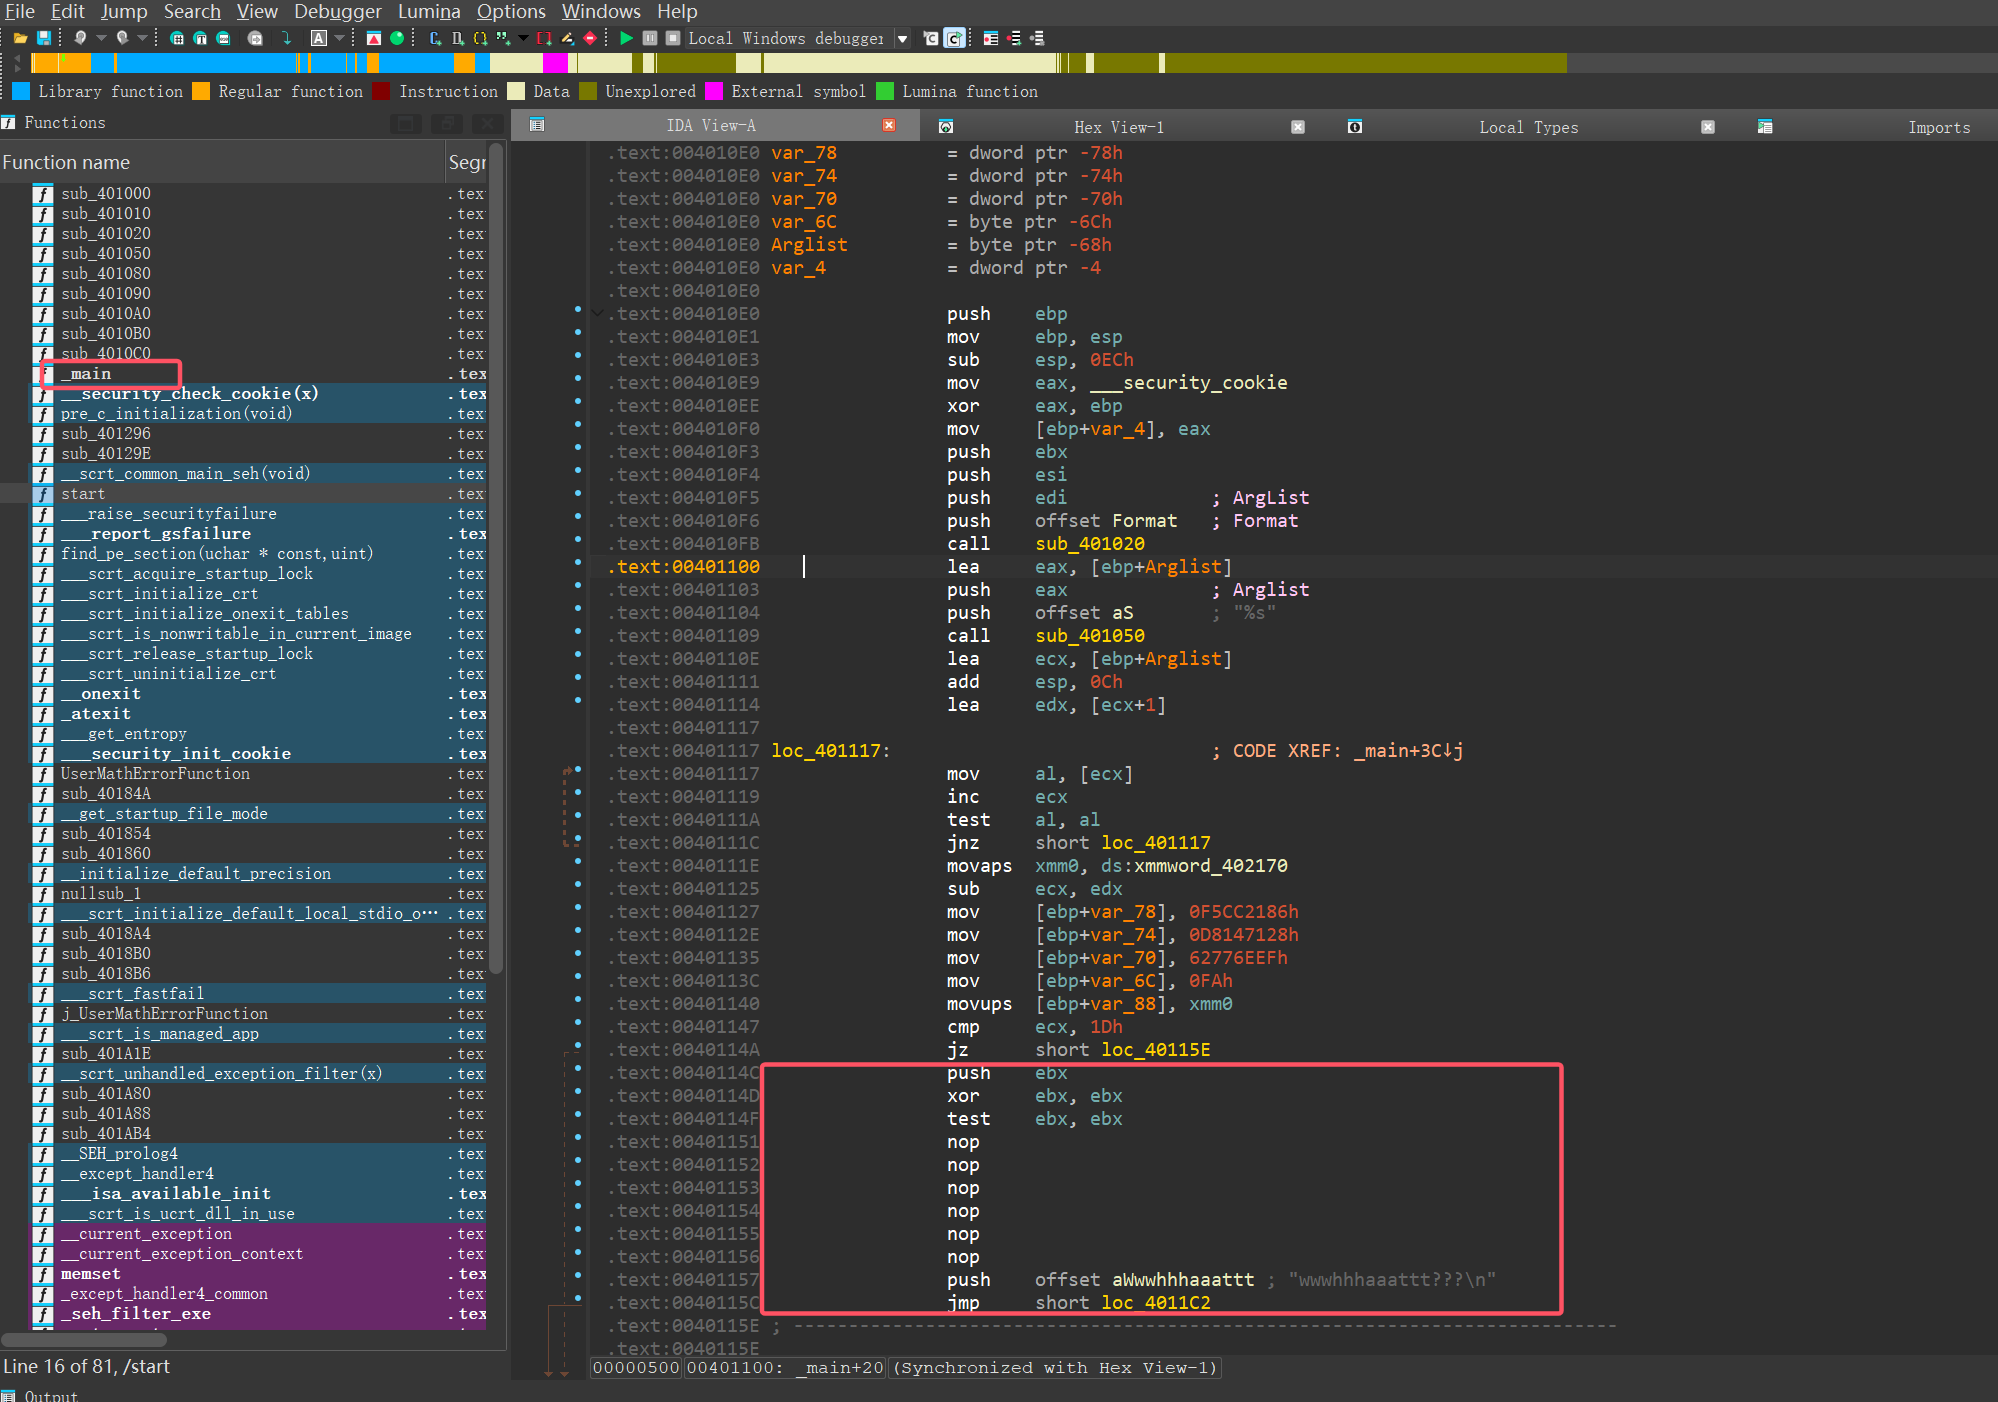Open the Local Windows debugger dropdown
The image size is (1998, 1402).
[x=902, y=39]
